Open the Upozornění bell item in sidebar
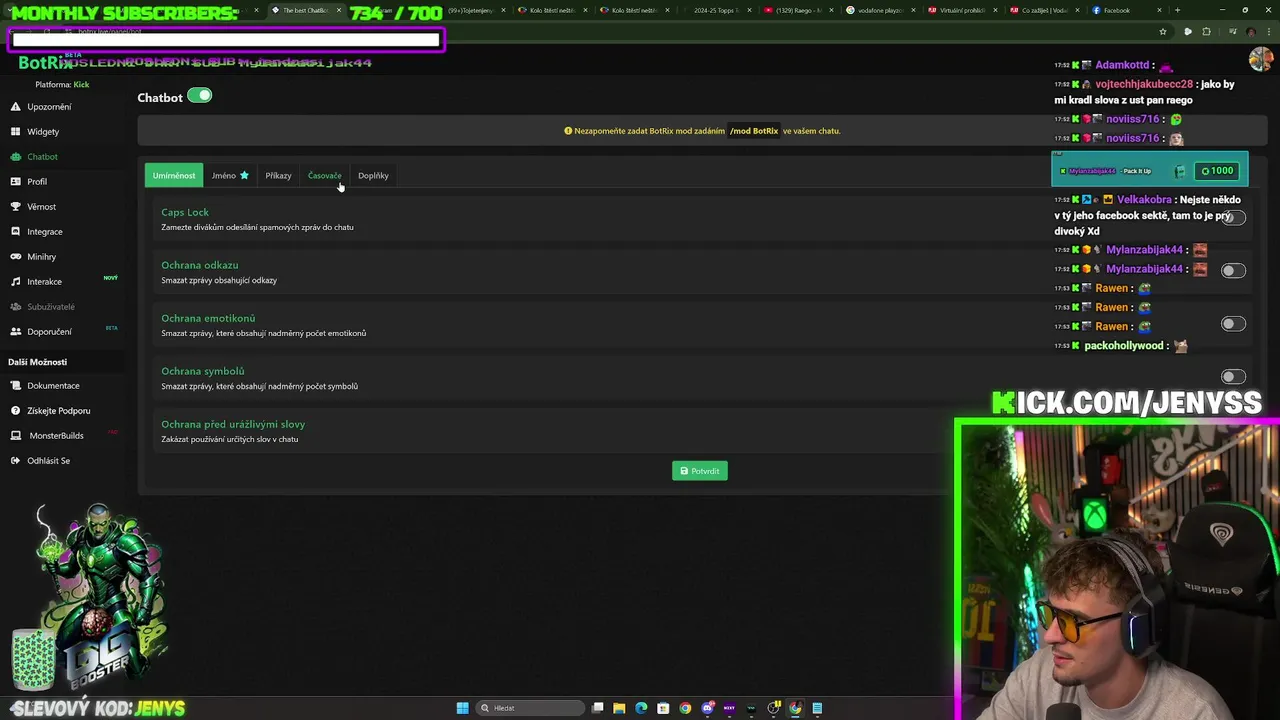The height and width of the screenshot is (720, 1280). coord(42,107)
